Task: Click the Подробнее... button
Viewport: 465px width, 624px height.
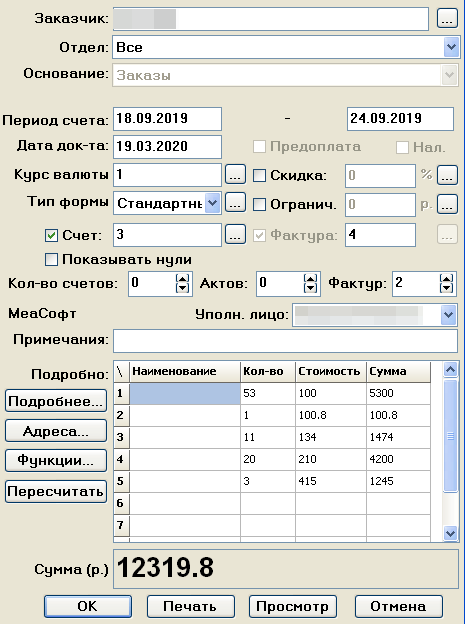Action: pos(56,401)
